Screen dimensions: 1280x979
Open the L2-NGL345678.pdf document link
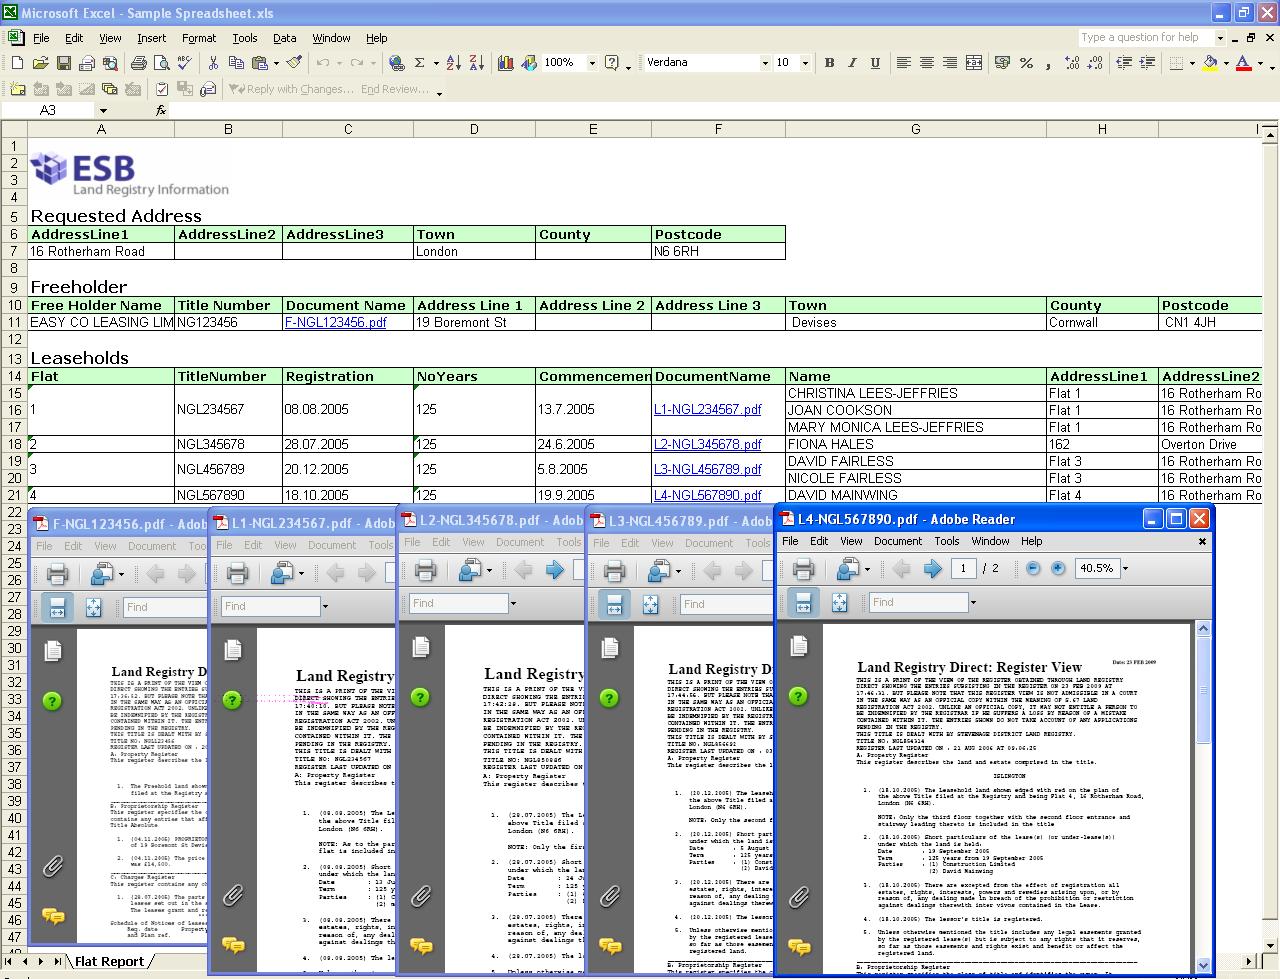point(707,444)
